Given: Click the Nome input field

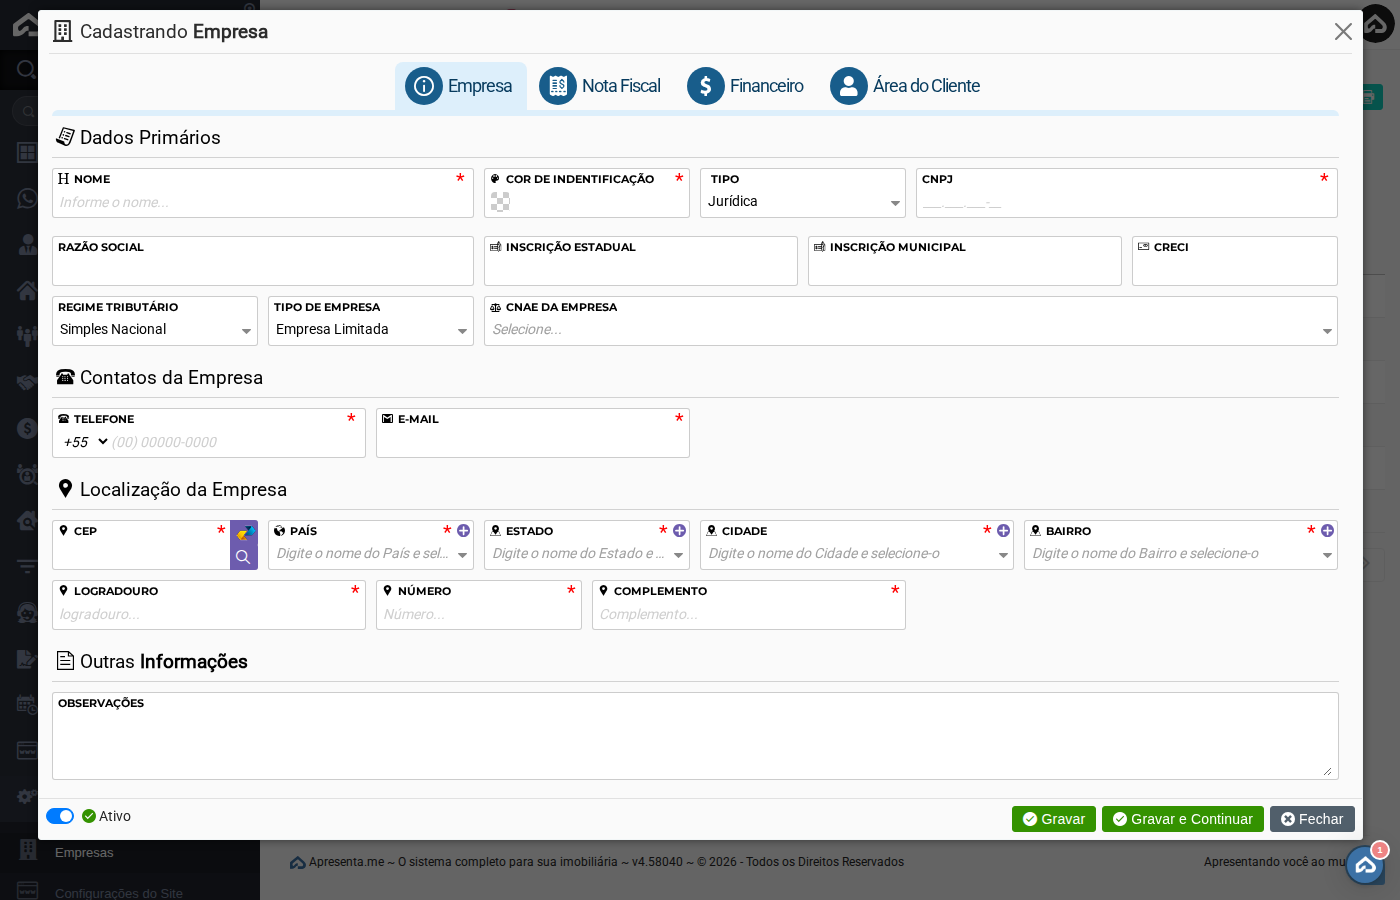Looking at the screenshot, I should [262, 202].
